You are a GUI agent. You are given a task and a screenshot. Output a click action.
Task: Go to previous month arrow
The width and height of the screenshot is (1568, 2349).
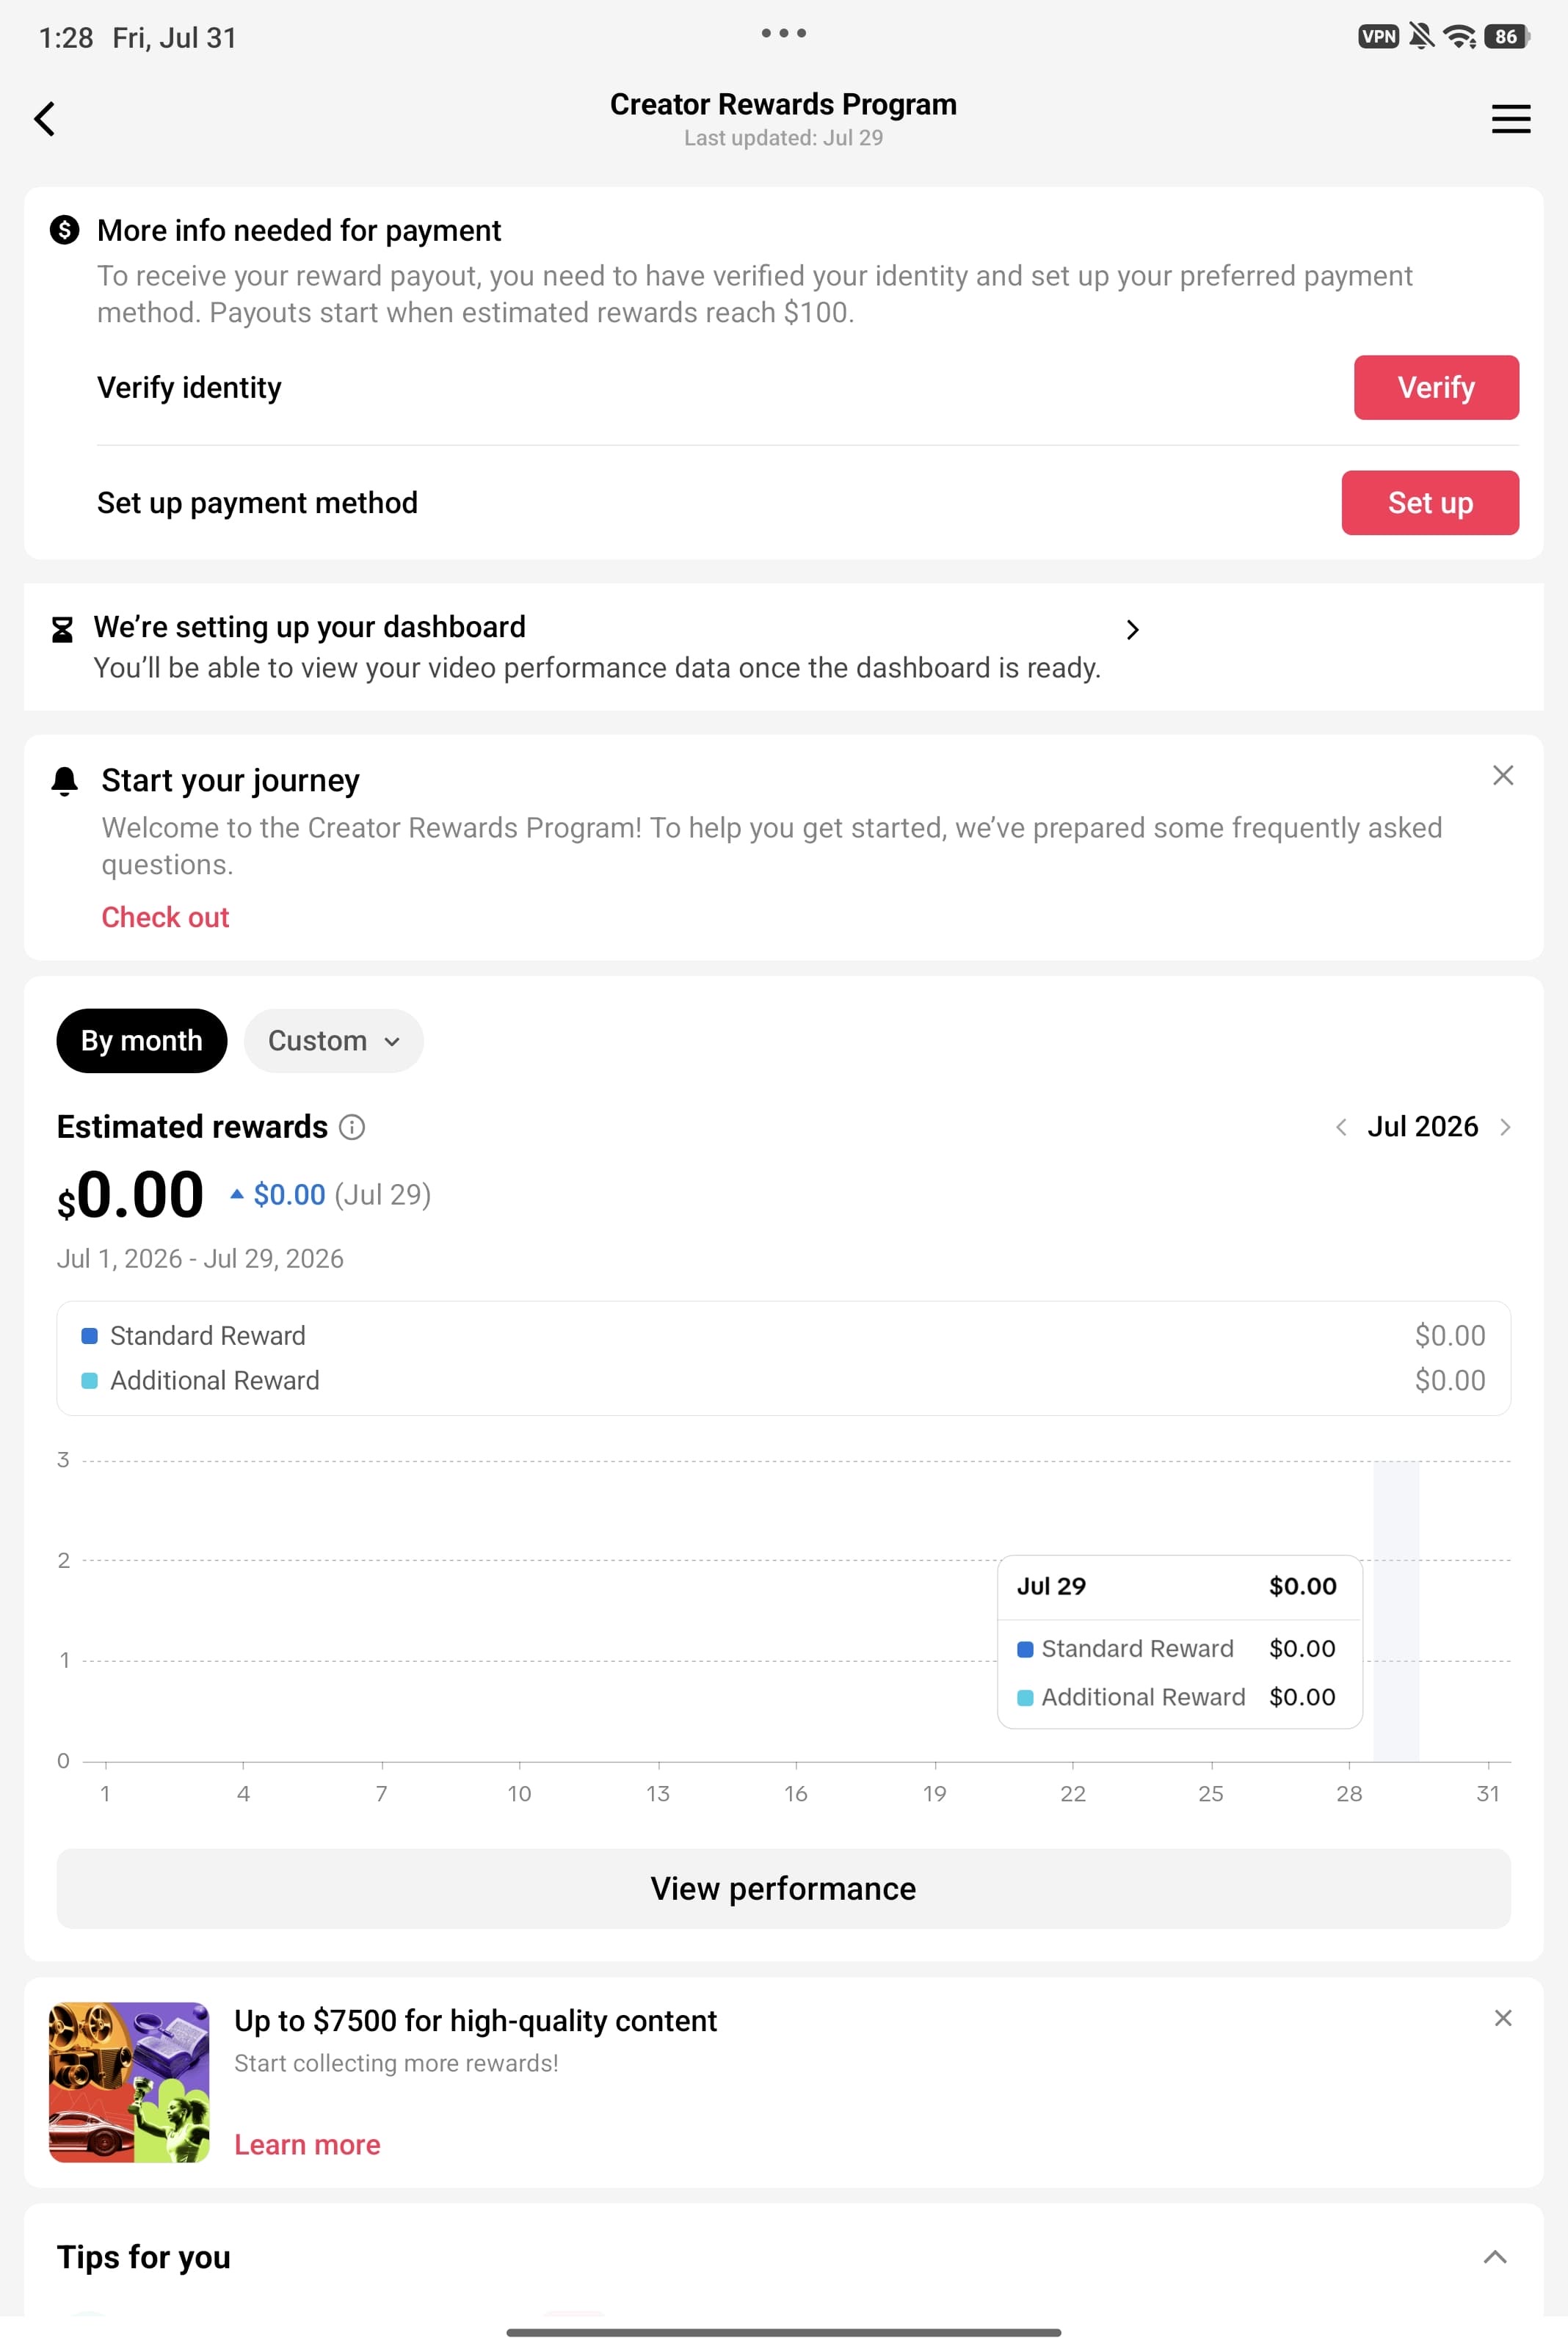(x=1341, y=1127)
